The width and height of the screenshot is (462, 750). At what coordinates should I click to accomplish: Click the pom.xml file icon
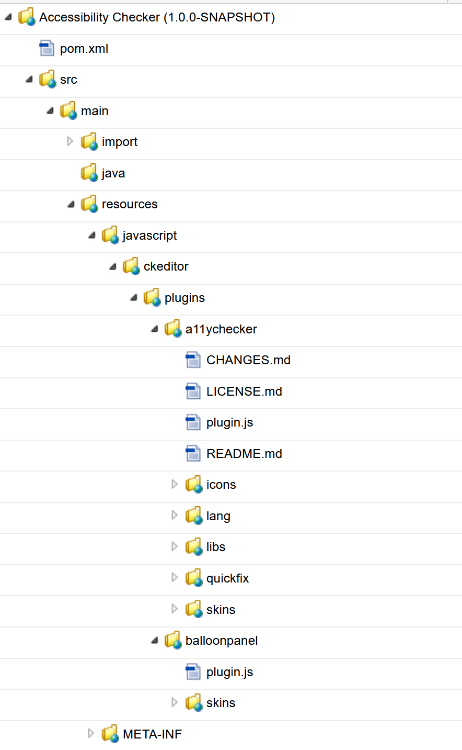click(x=47, y=48)
